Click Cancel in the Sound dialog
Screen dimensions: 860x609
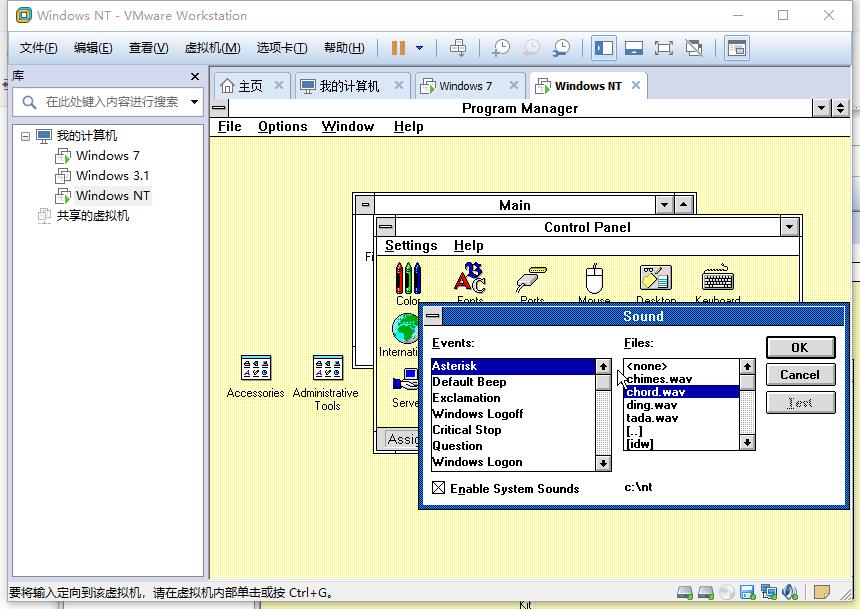800,375
